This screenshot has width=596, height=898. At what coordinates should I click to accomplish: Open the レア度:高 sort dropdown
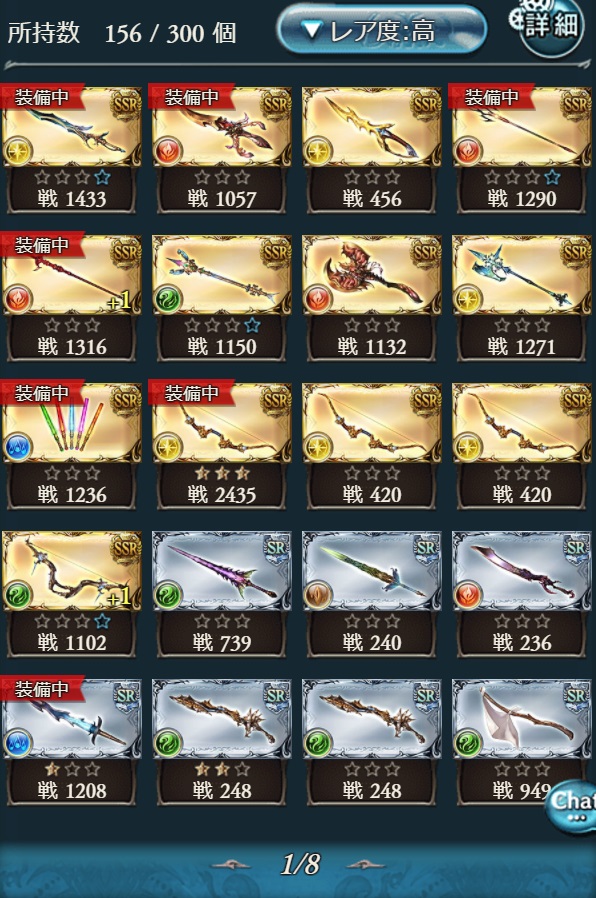pos(382,30)
